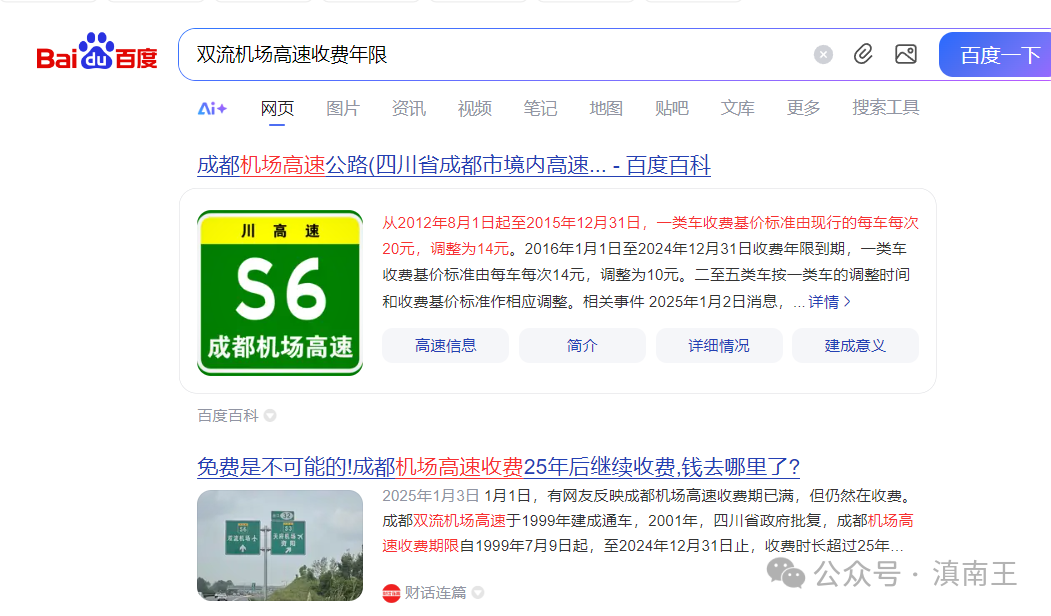Click the 简介 button
The width and height of the screenshot is (1051, 616).
582,346
